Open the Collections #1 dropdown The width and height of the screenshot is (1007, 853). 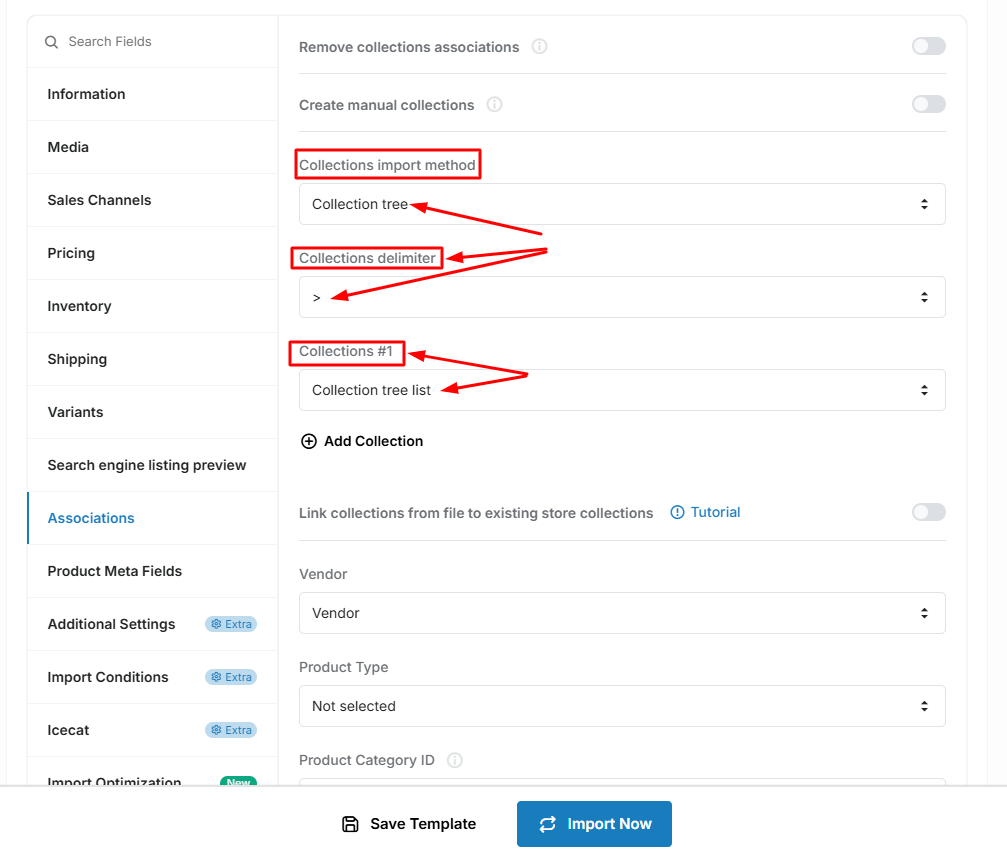pyautogui.click(x=622, y=390)
